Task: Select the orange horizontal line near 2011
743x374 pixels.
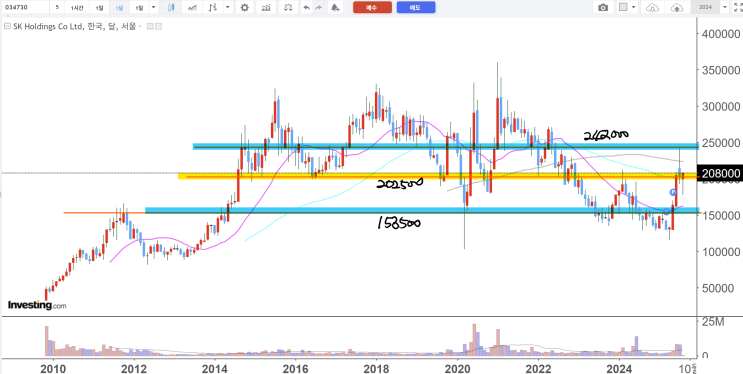Action: (x=104, y=213)
